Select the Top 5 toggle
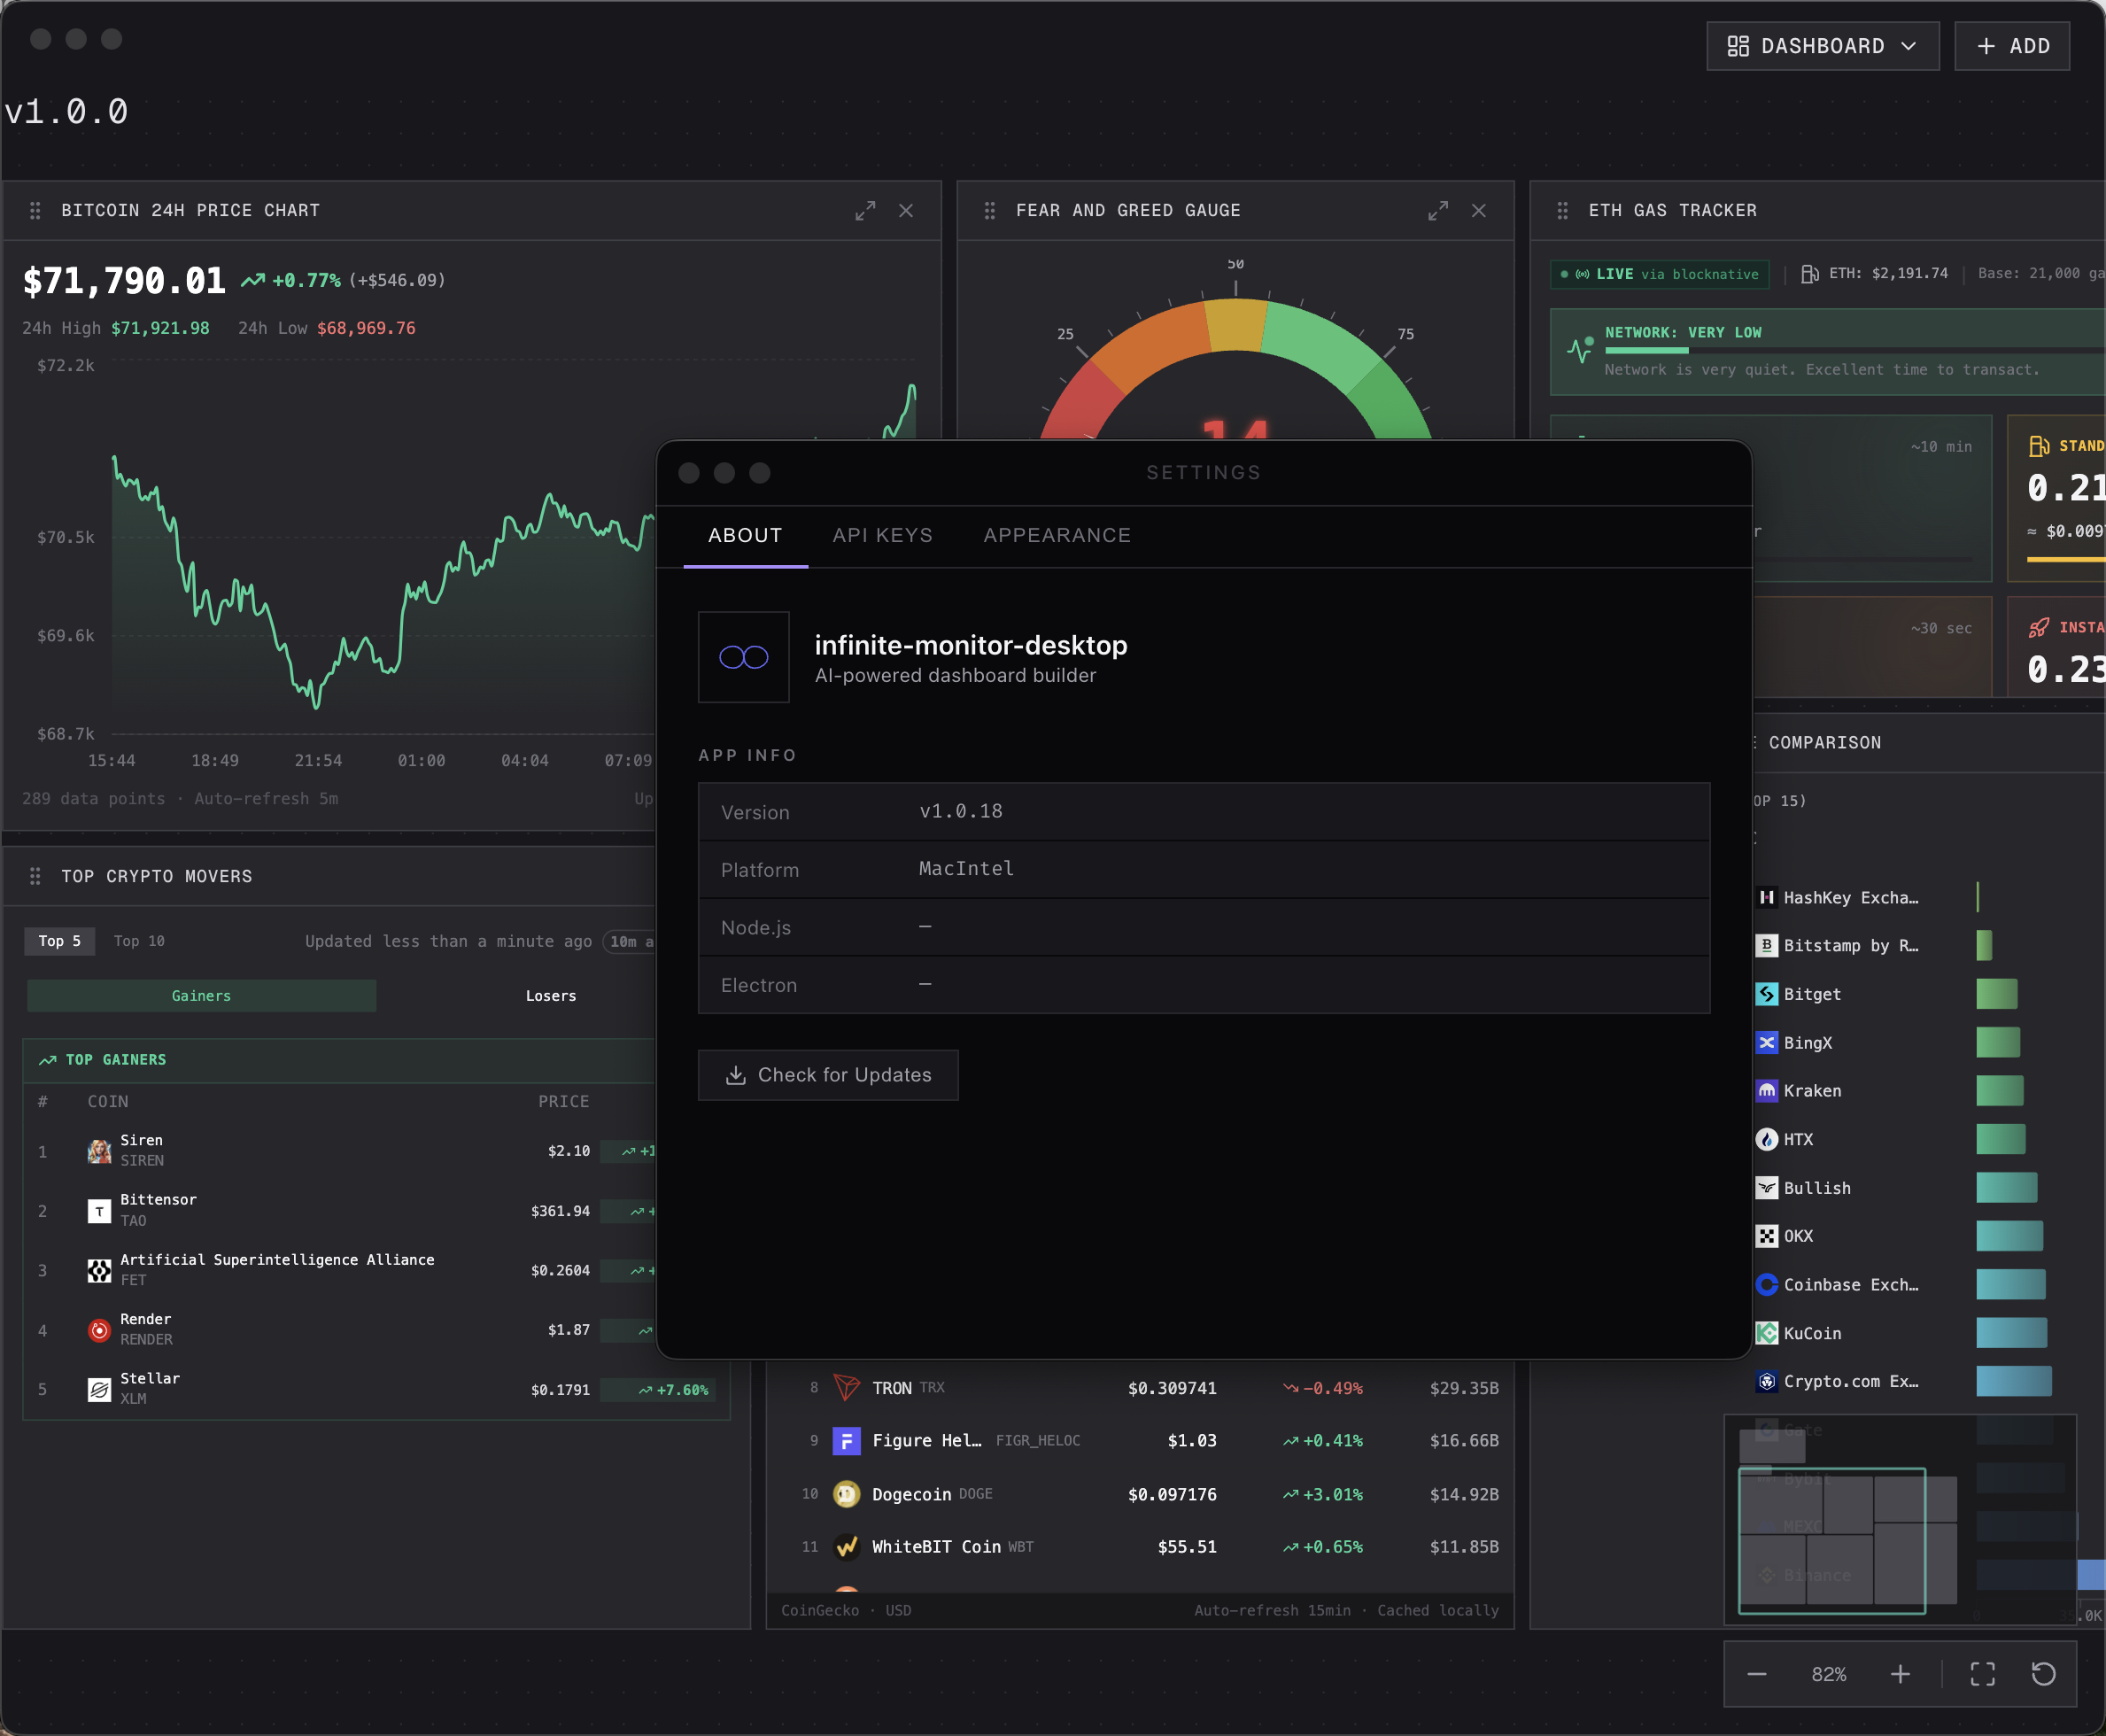The width and height of the screenshot is (2106, 1736). coord(59,941)
